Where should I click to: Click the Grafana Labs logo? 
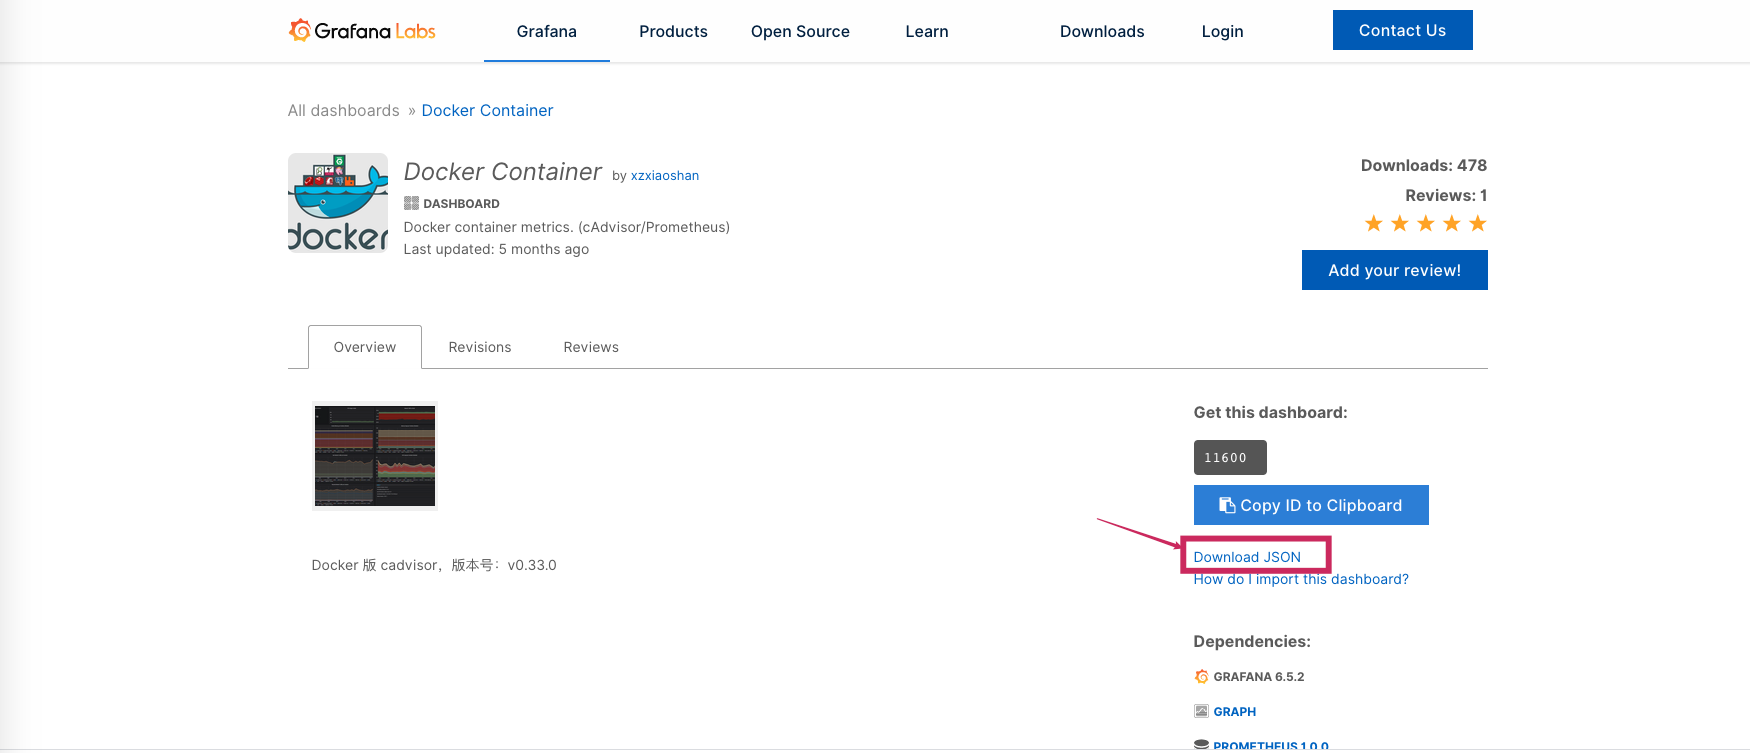click(362, 31)
